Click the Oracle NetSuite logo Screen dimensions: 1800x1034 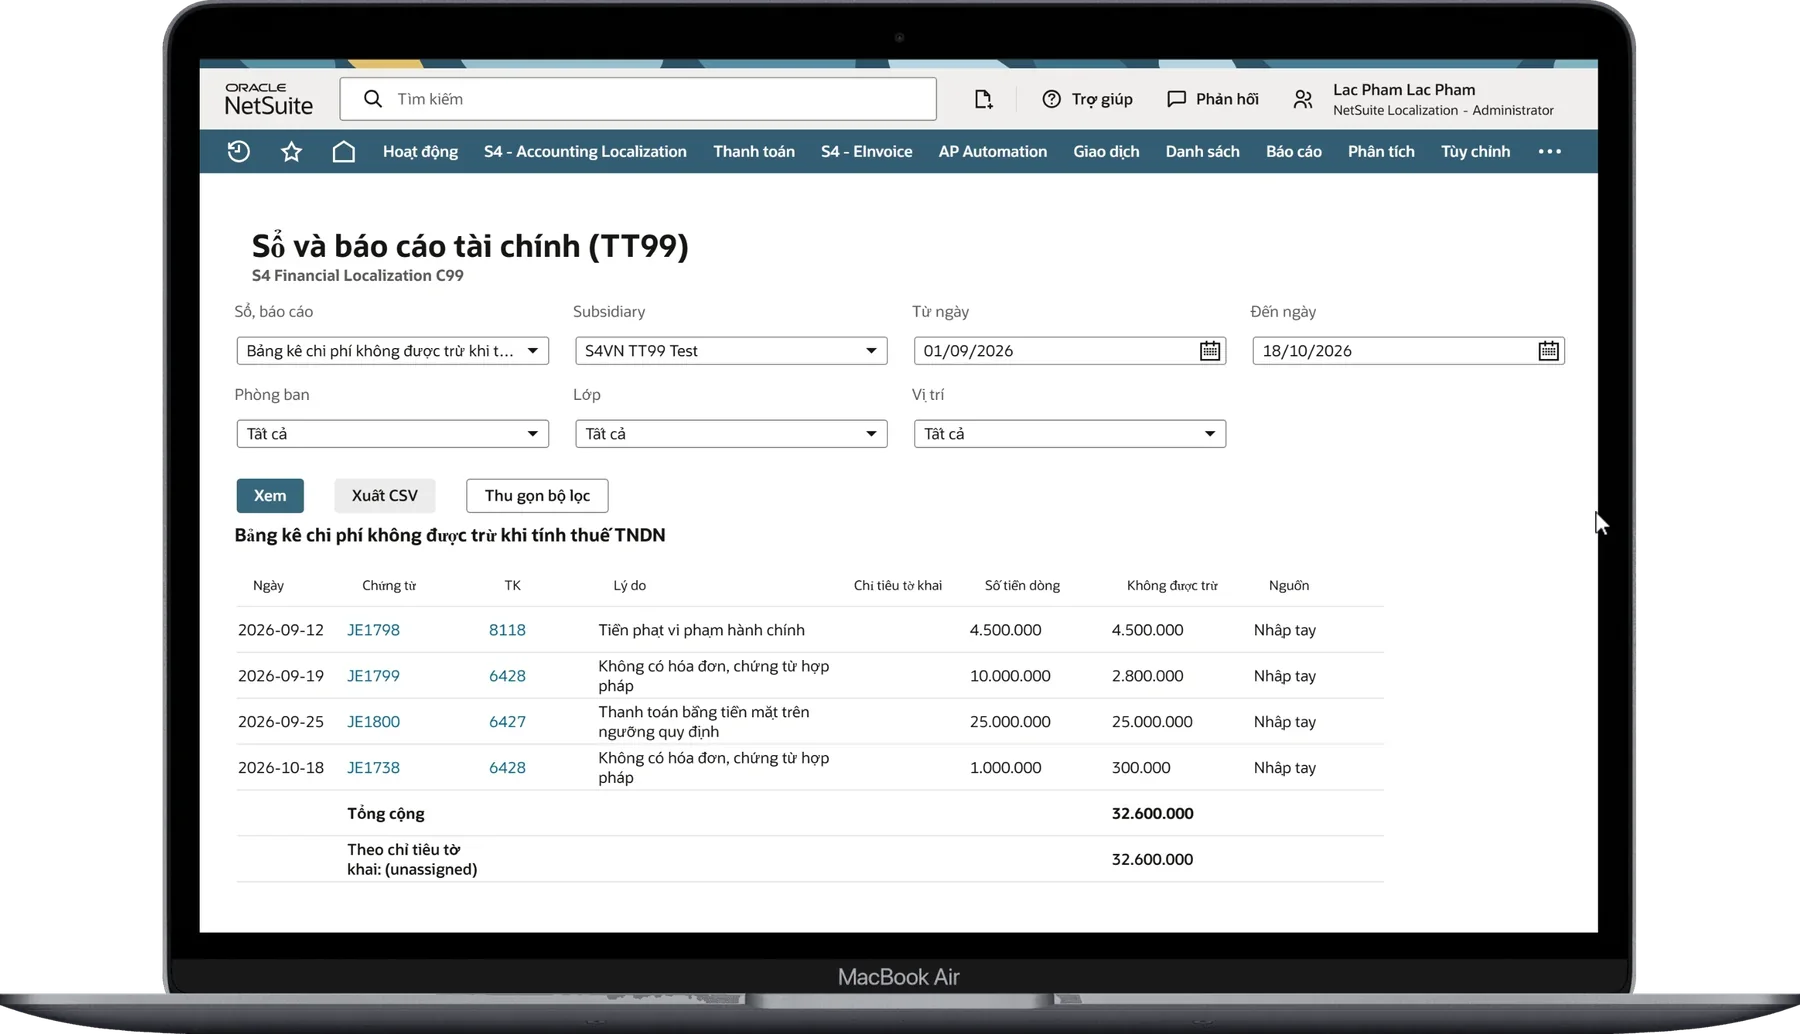point(268,99)
